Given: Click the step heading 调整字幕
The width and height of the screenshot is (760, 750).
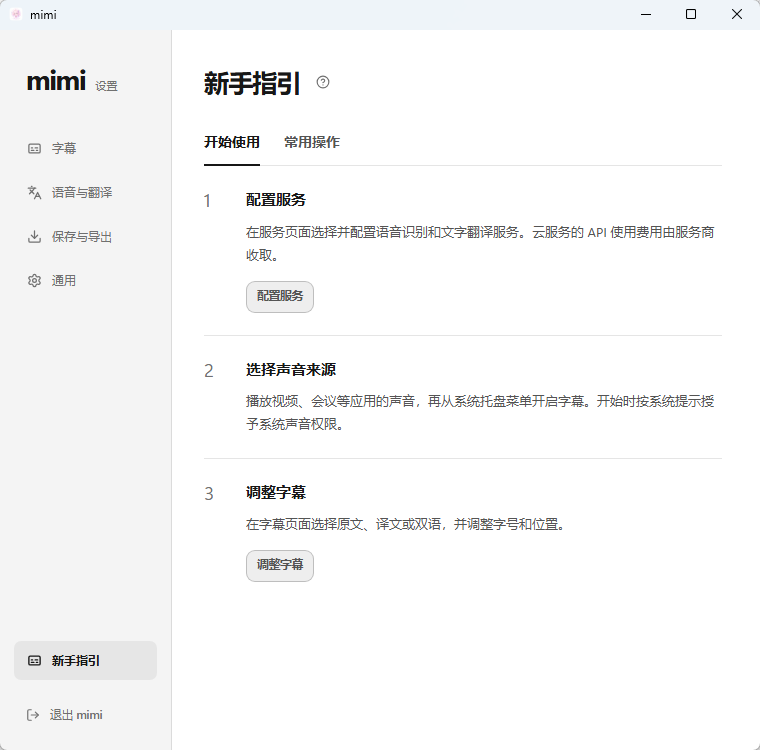Looking at the screenshot, I should [x=276, y=493].
